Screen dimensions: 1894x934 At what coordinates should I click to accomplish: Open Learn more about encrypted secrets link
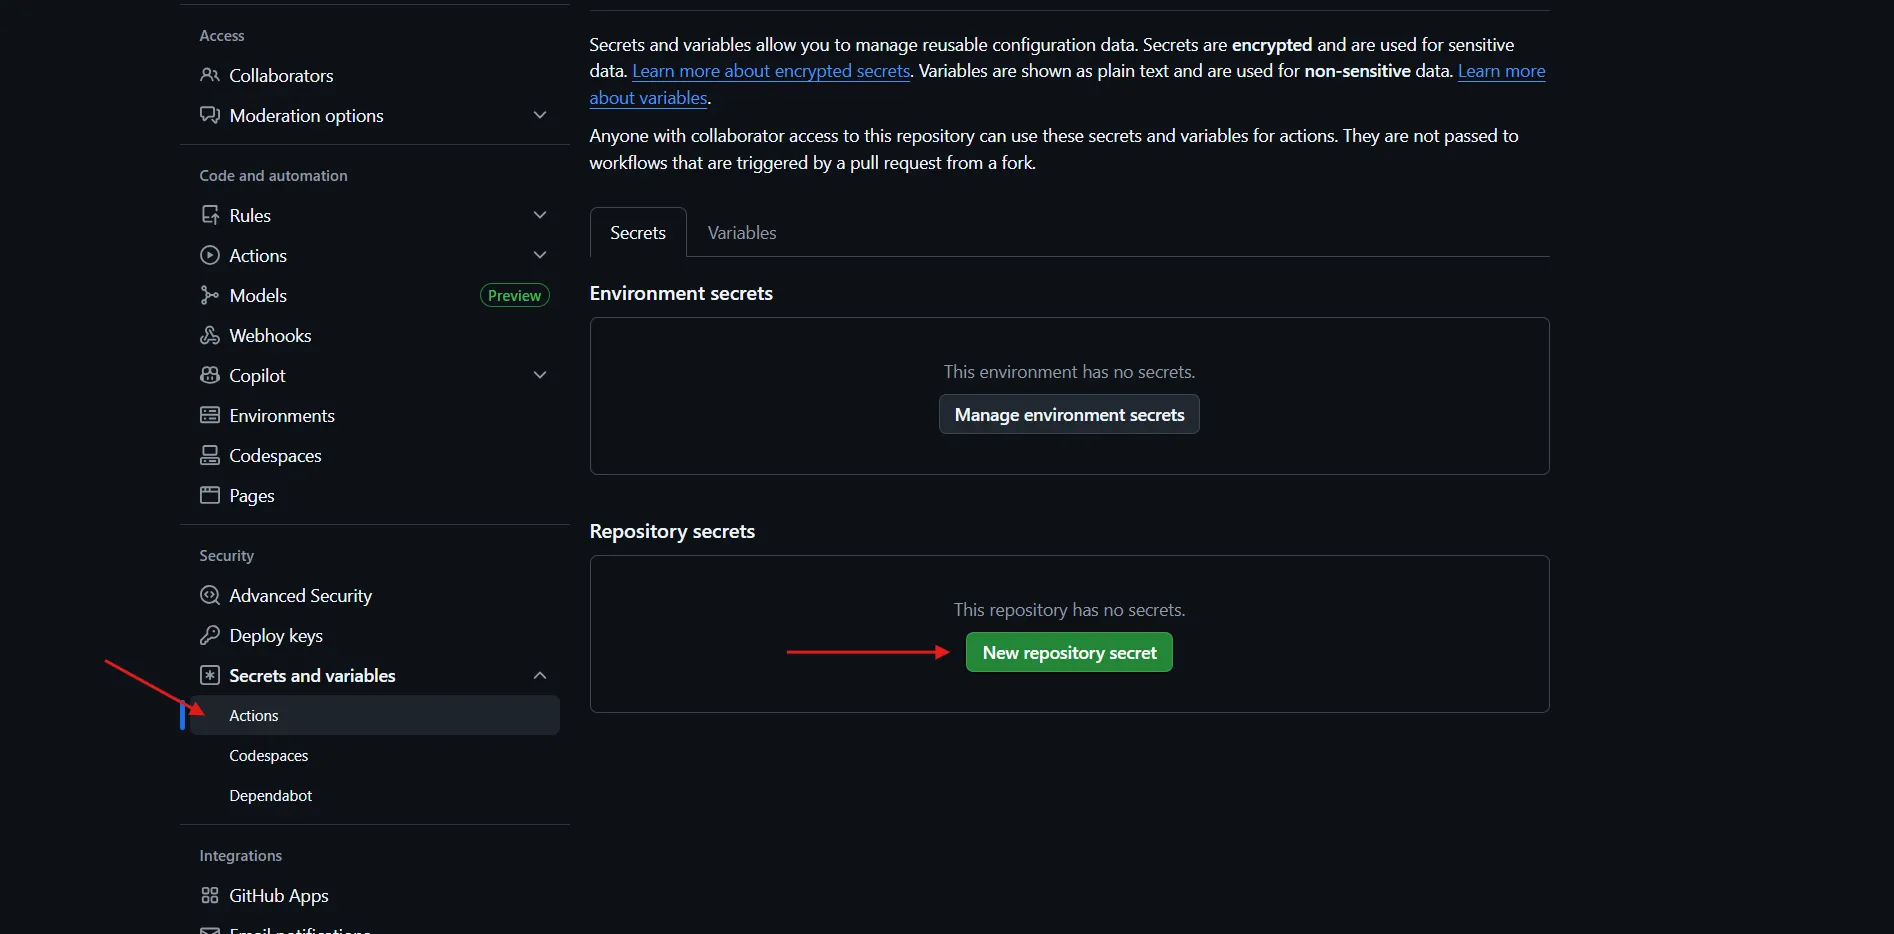click(x=770, y=71)
